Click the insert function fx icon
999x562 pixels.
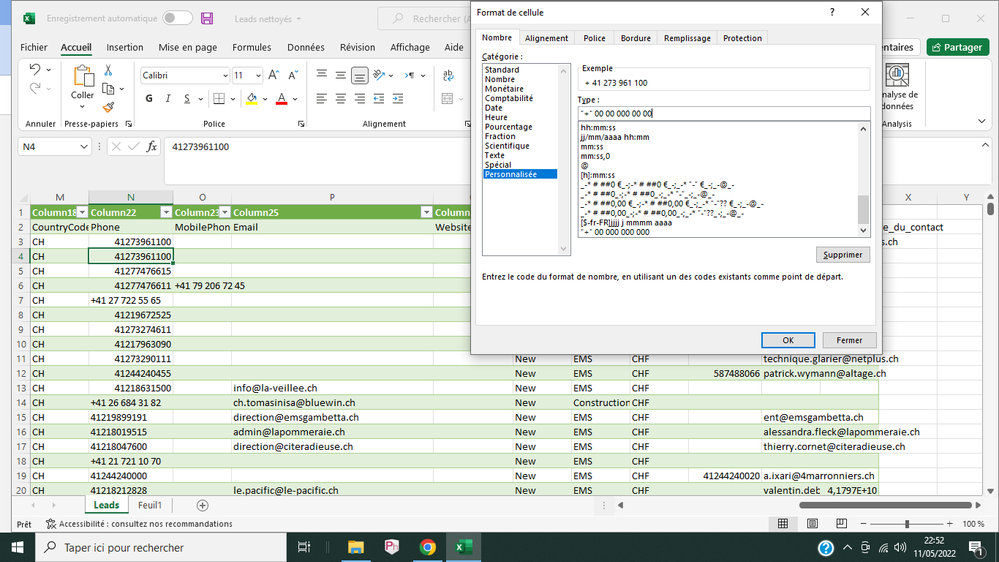pyautogui.click(x=152, y=146)
